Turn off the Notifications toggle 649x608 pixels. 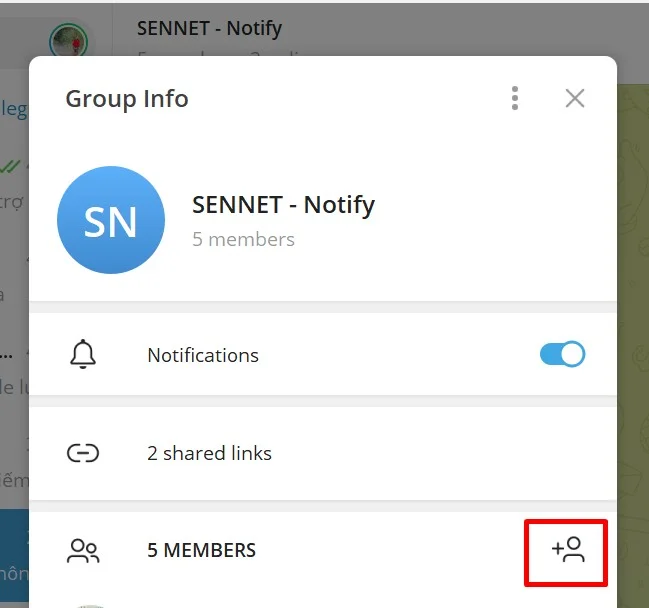[x=562, y=354]
